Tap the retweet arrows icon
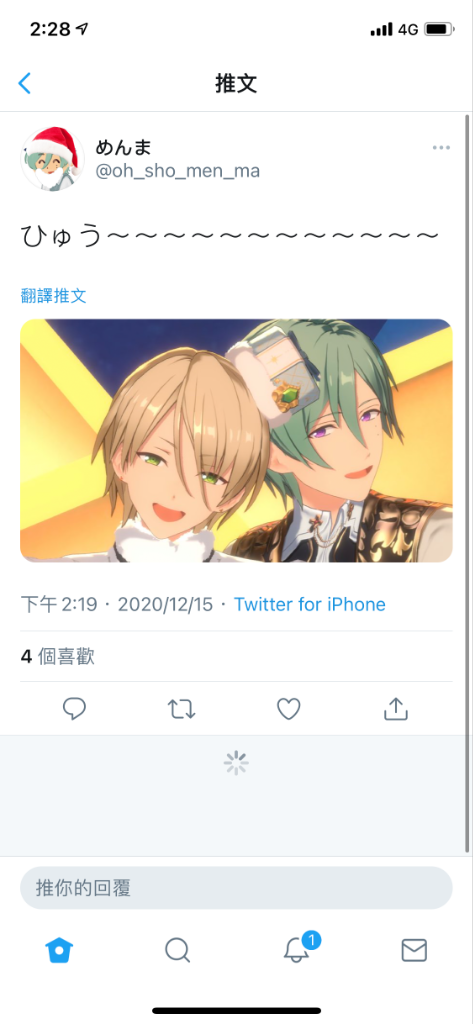 (182, 709)
